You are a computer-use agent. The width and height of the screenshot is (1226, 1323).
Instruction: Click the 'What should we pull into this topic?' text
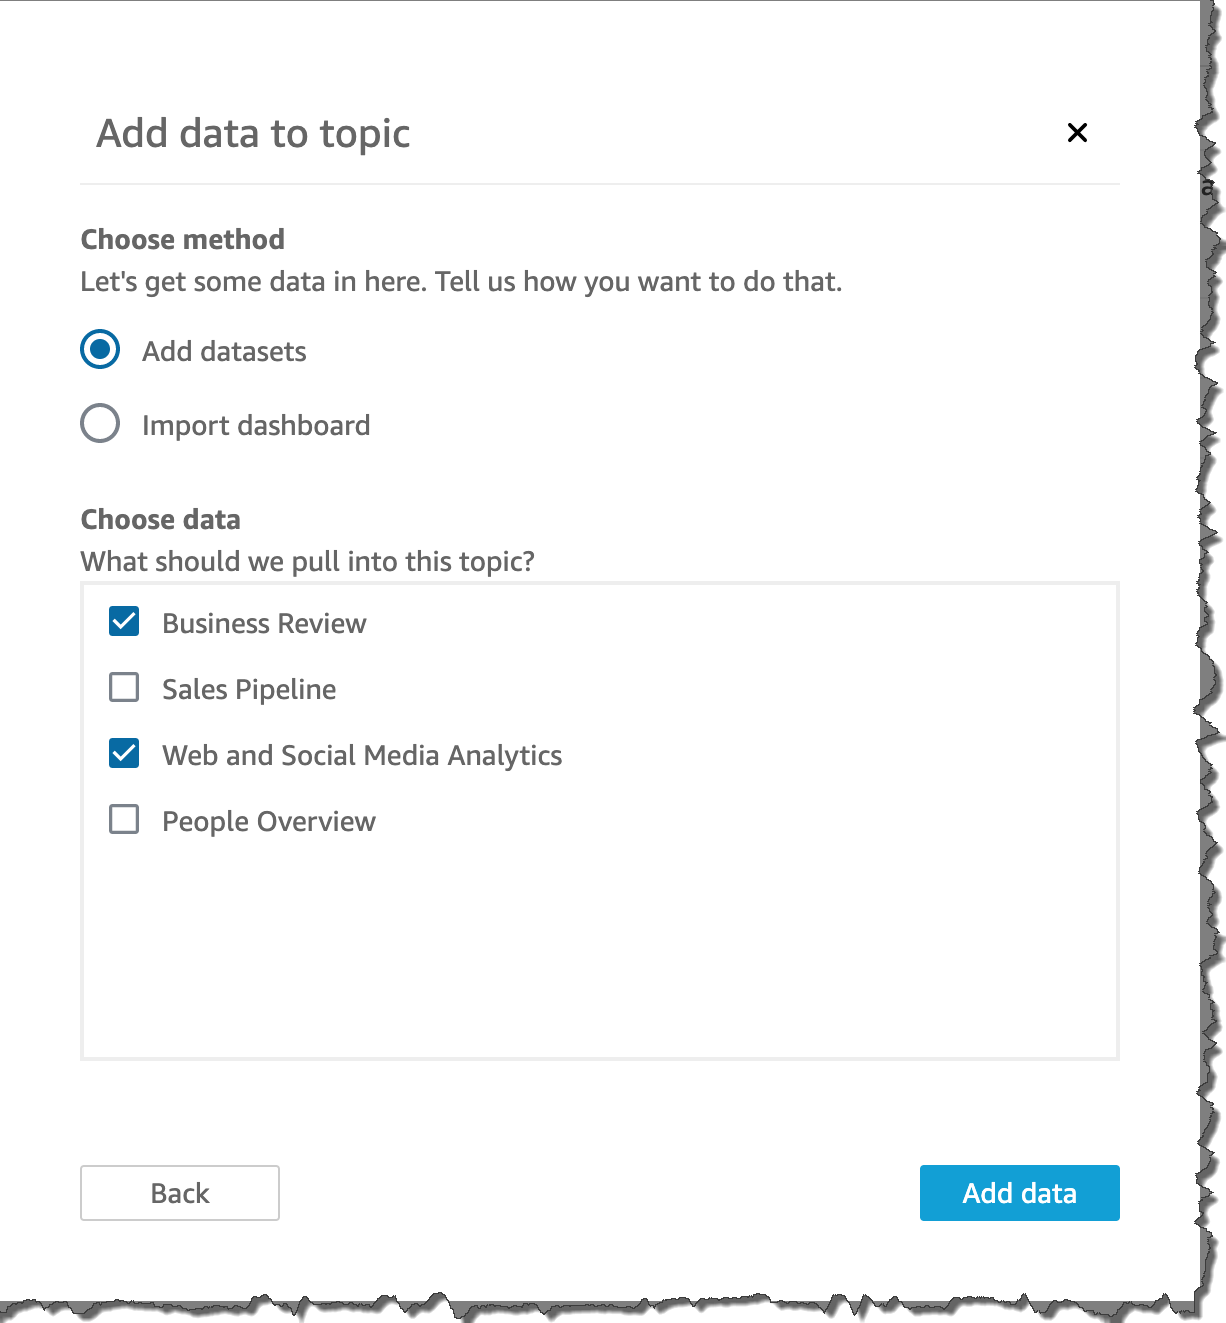pyautogui.click(x=307, y=562)
